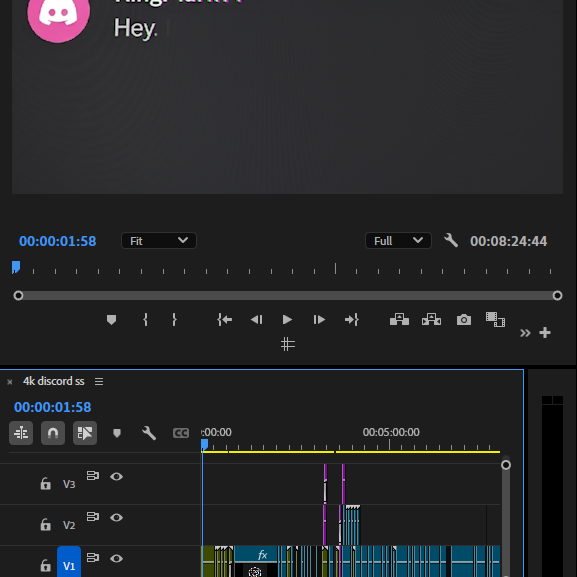Export frame with the camera icon
Screen dimensions: 577x577
click(x=464, y=319)
